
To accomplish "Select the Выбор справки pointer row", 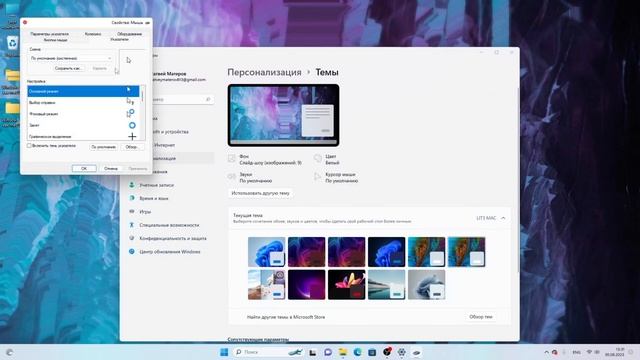I will (x=83, y=102).
